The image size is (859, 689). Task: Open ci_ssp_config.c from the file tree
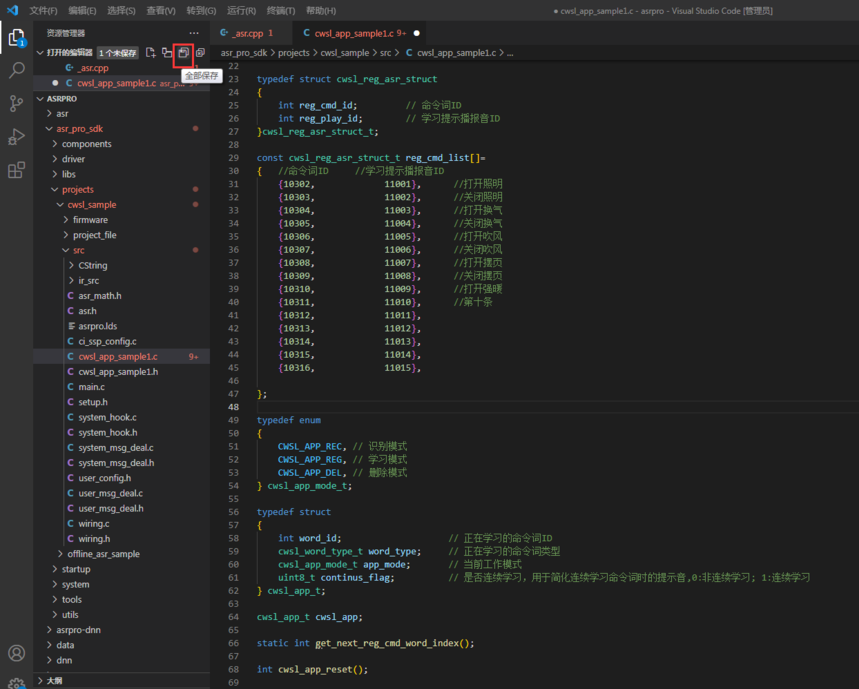[122, 341]
